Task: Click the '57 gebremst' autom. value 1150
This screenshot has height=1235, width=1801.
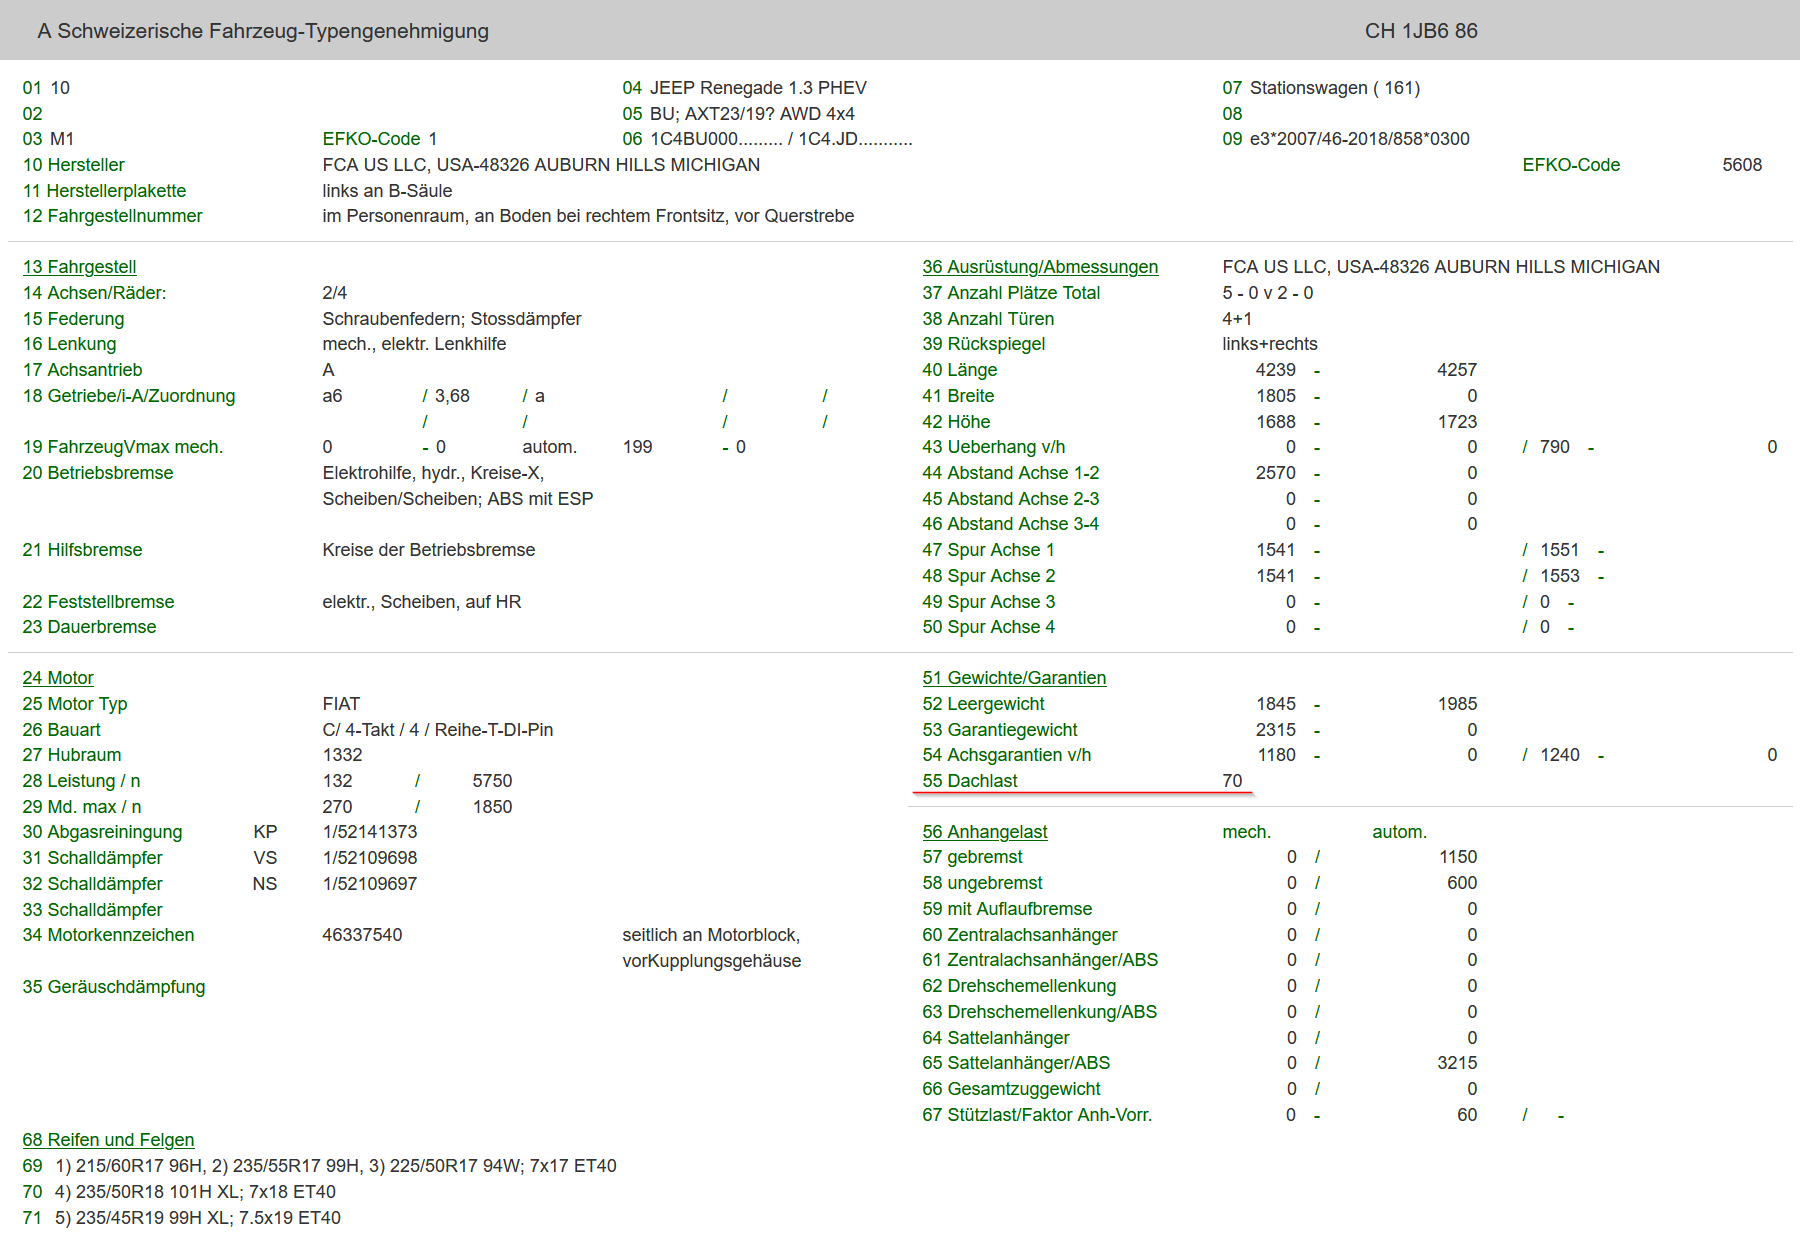Action: coord(1457,857)
